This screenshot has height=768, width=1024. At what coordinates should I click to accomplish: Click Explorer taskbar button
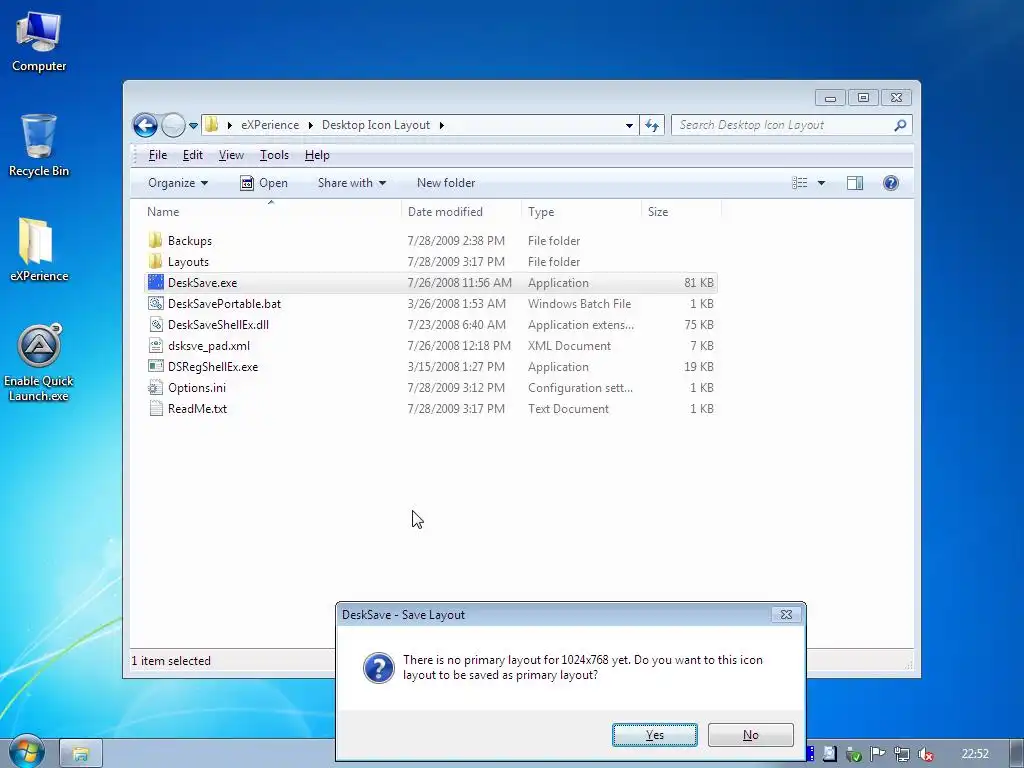click(80, 754)
